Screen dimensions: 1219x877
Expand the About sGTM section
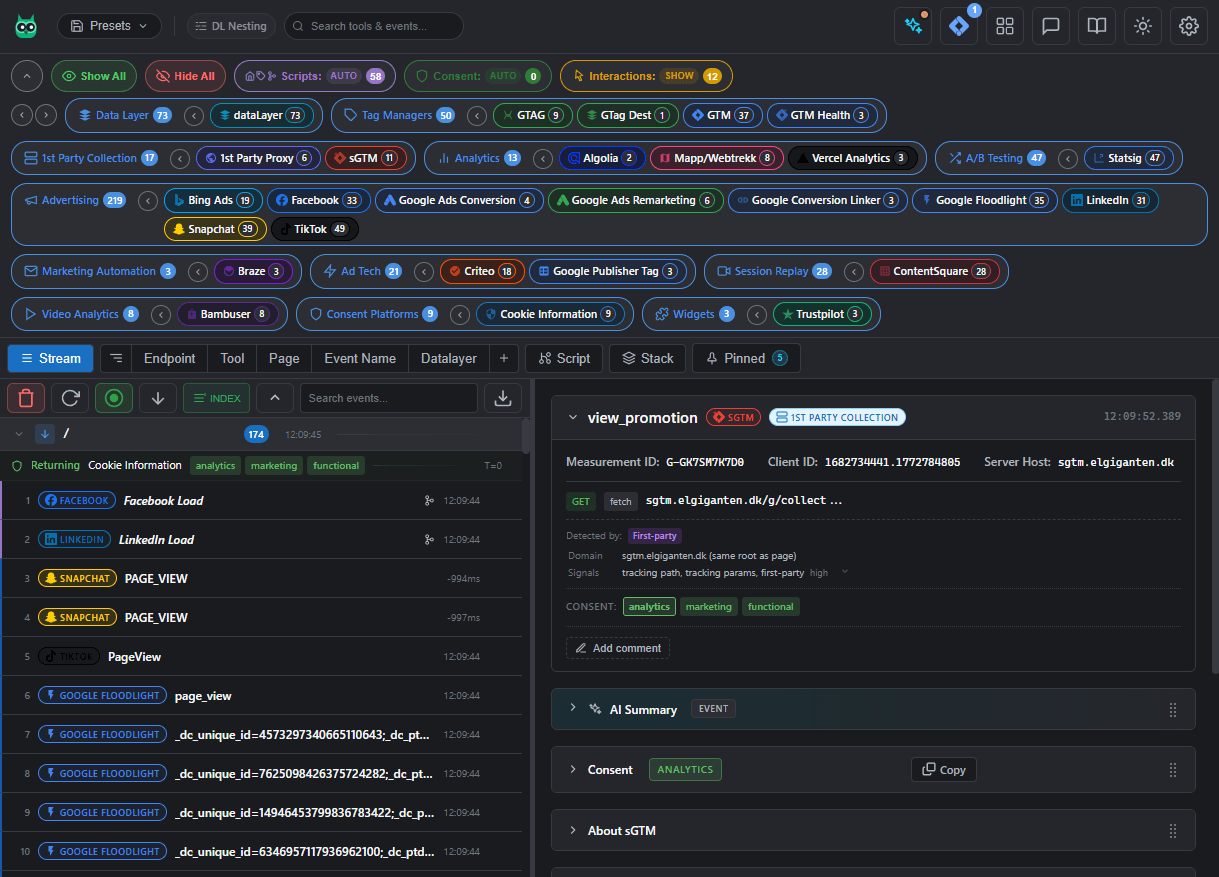(573, 830)
